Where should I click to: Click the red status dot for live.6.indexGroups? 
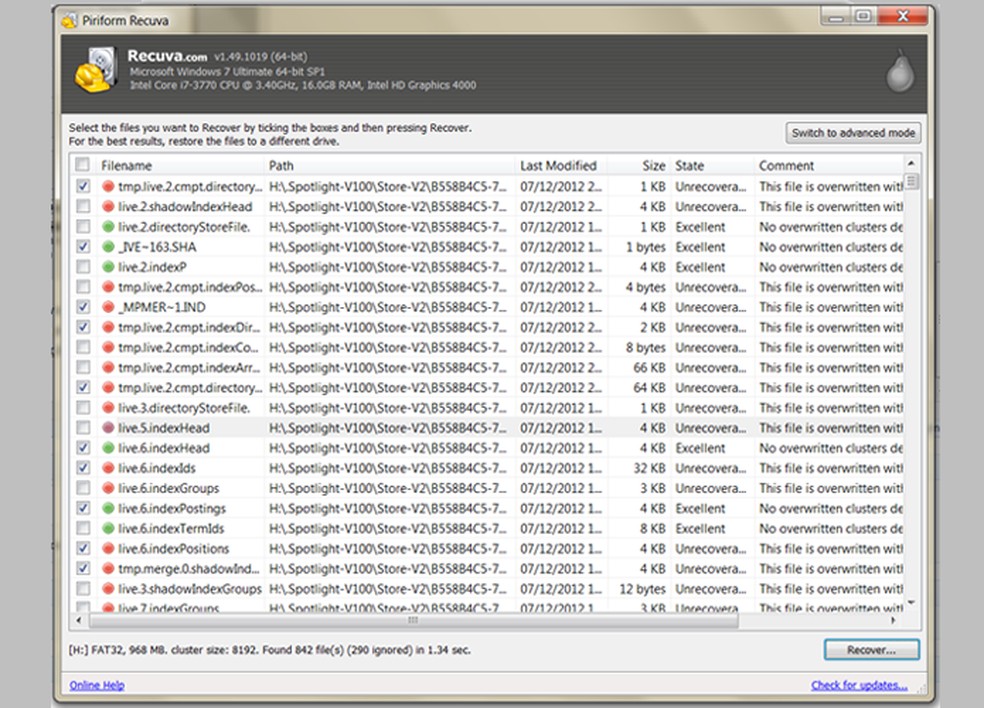pyautogui.click(x=108, y=488)
